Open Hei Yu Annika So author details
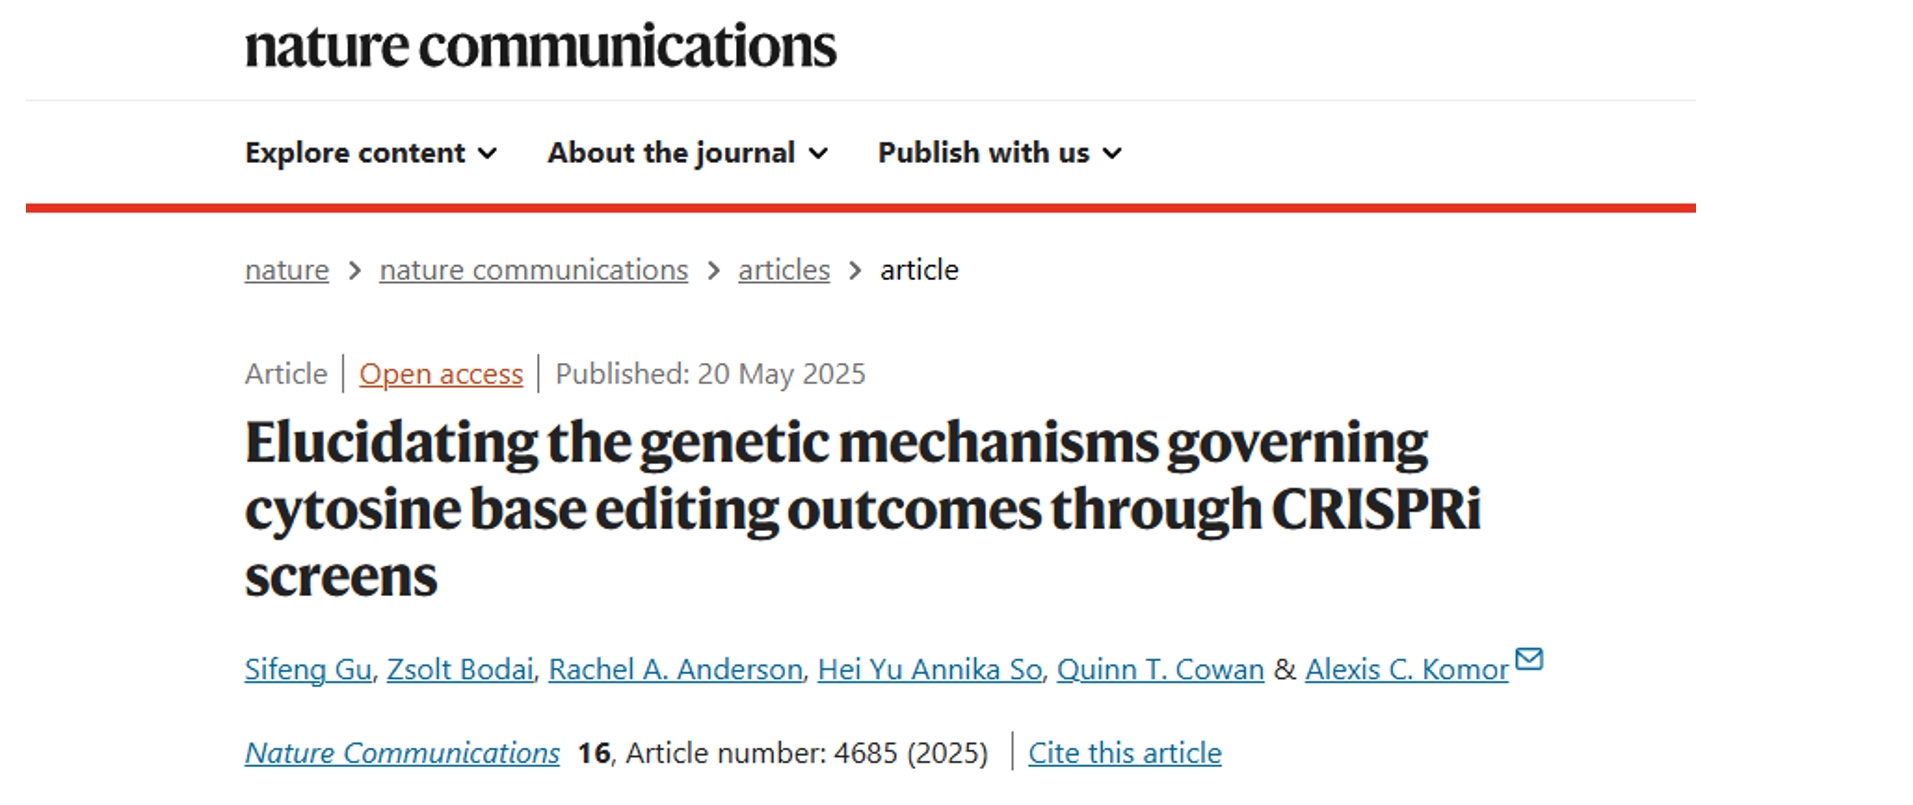Image resolution: width=1913 pixels, height=805 pixels. tap(929, 669)
